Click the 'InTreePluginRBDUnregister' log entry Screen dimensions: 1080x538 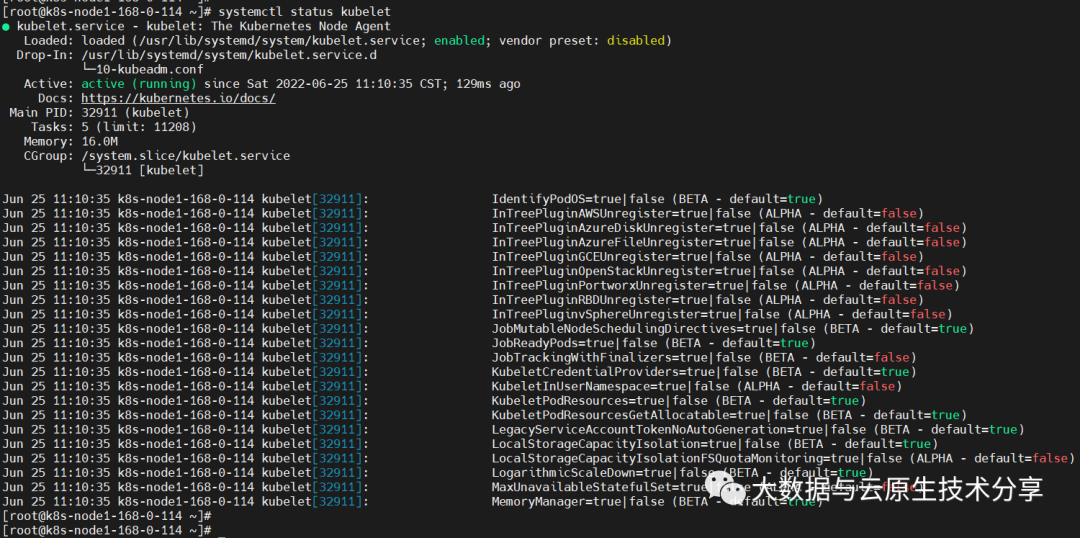[x=708, y=300]
